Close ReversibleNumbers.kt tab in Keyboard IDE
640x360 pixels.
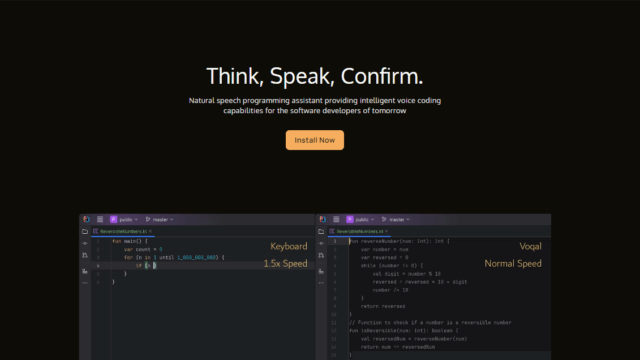click(x=151, y=231)
